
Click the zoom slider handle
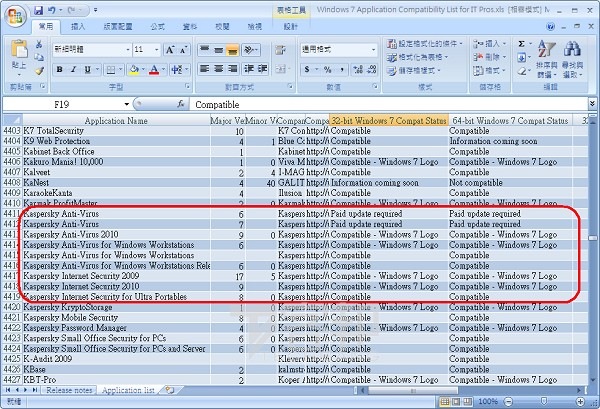point(544,401)
